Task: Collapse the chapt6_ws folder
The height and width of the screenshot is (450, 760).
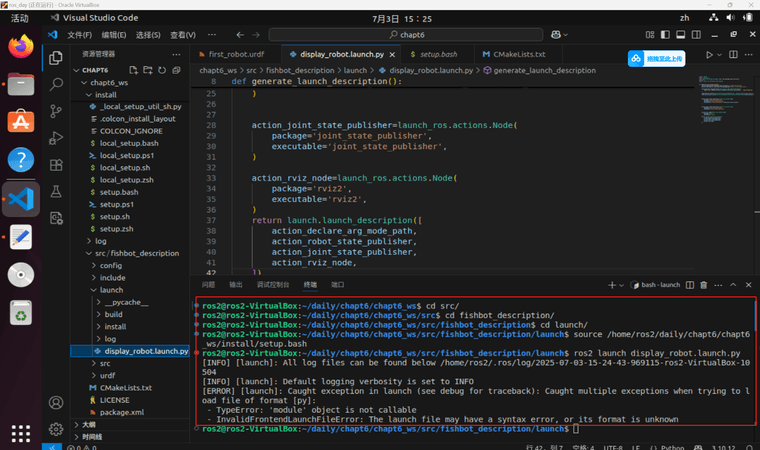Action: [84, 82]
